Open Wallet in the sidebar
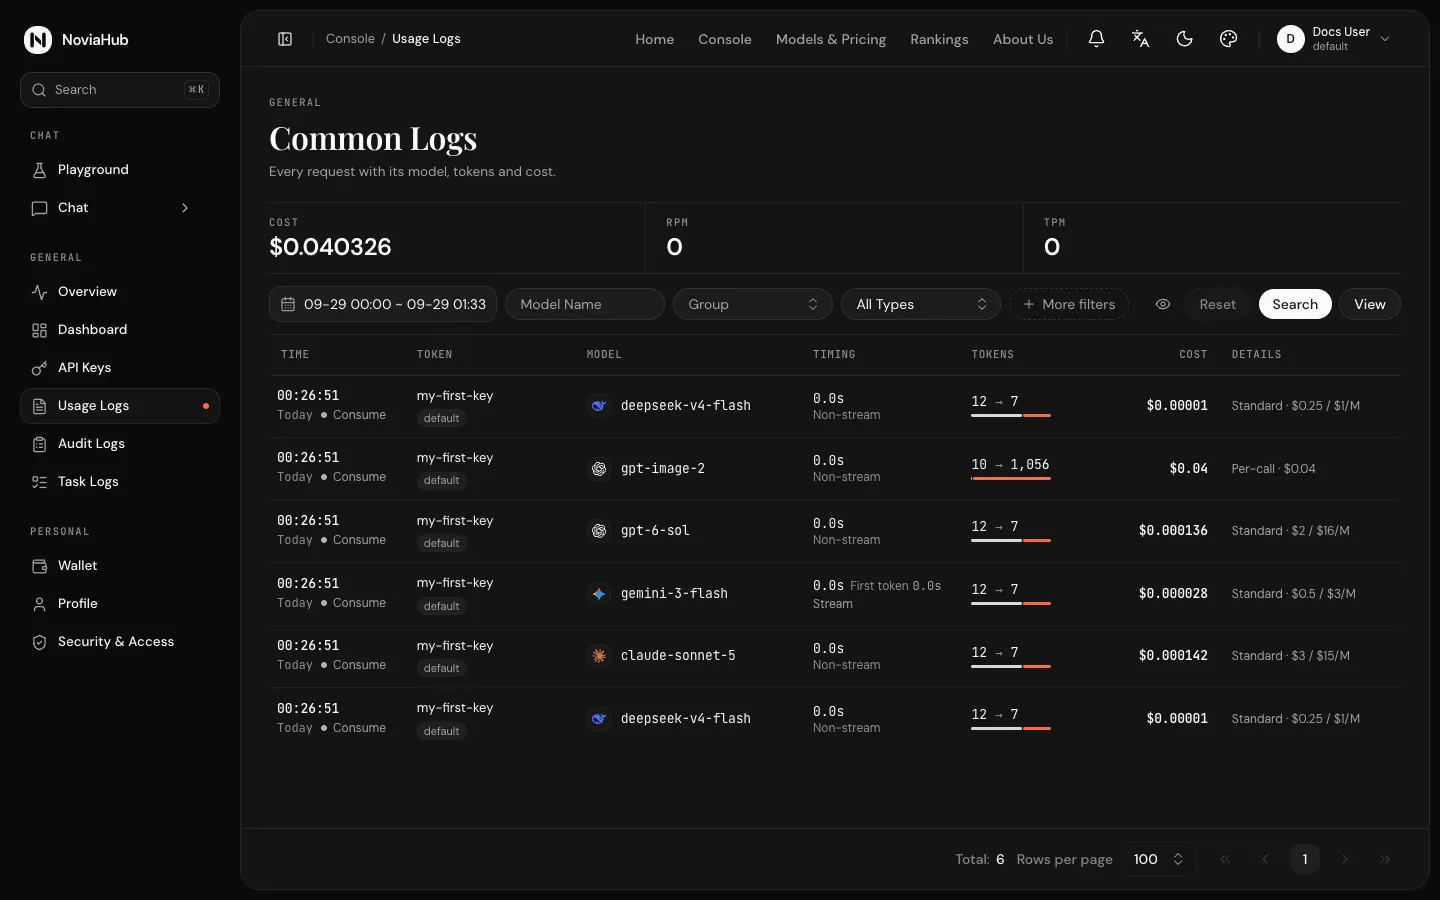The width and height of the screenshot is (1440, 900). (x=120, y=566)
